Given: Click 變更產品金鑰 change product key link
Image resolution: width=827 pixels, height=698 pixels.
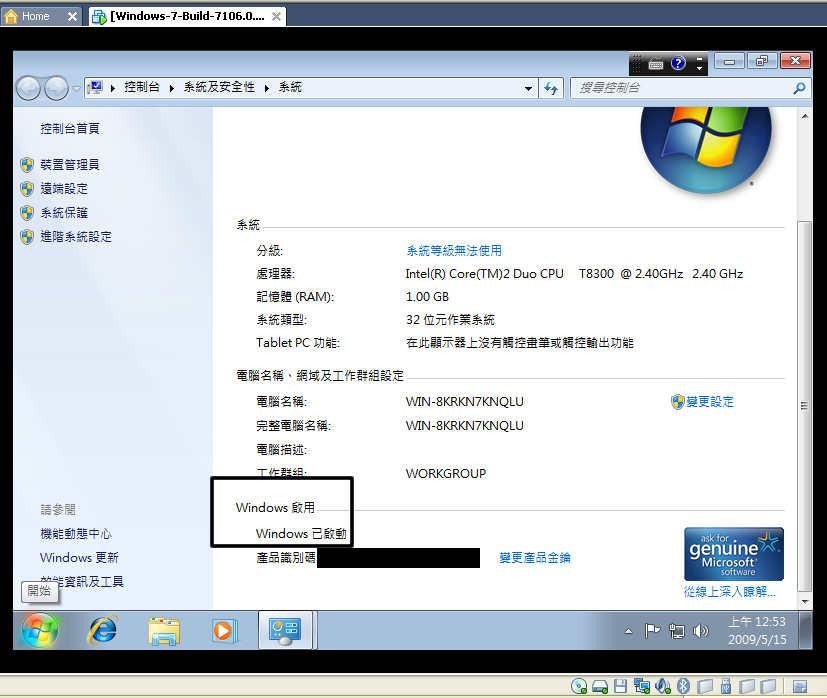Looking at the screenshot, I should click(535, 558).
